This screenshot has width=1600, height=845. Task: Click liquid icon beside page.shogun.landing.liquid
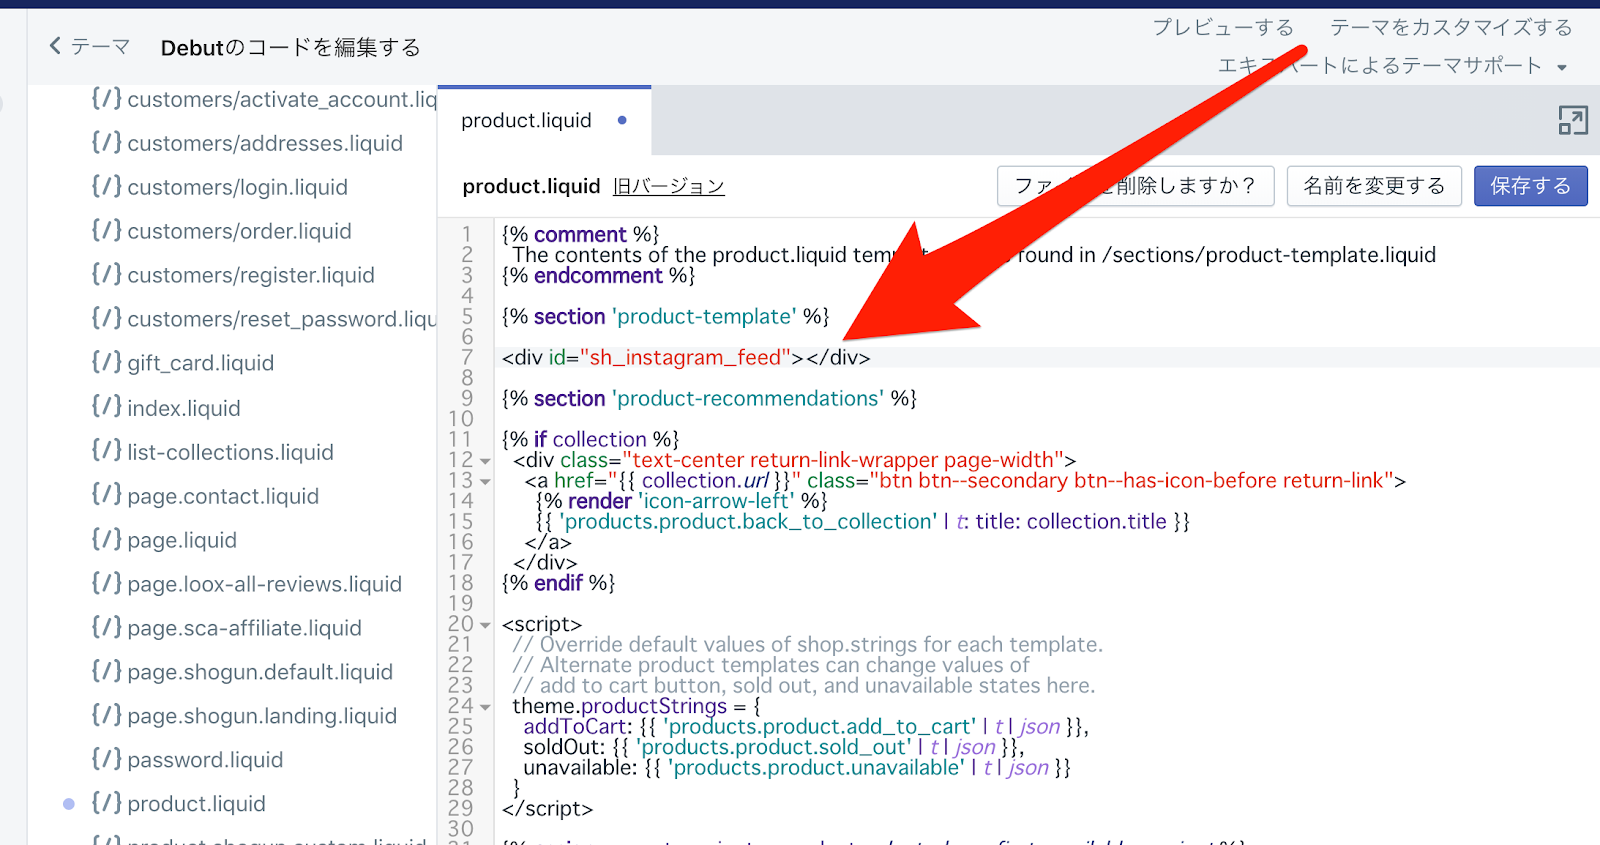tap(106, 715)
